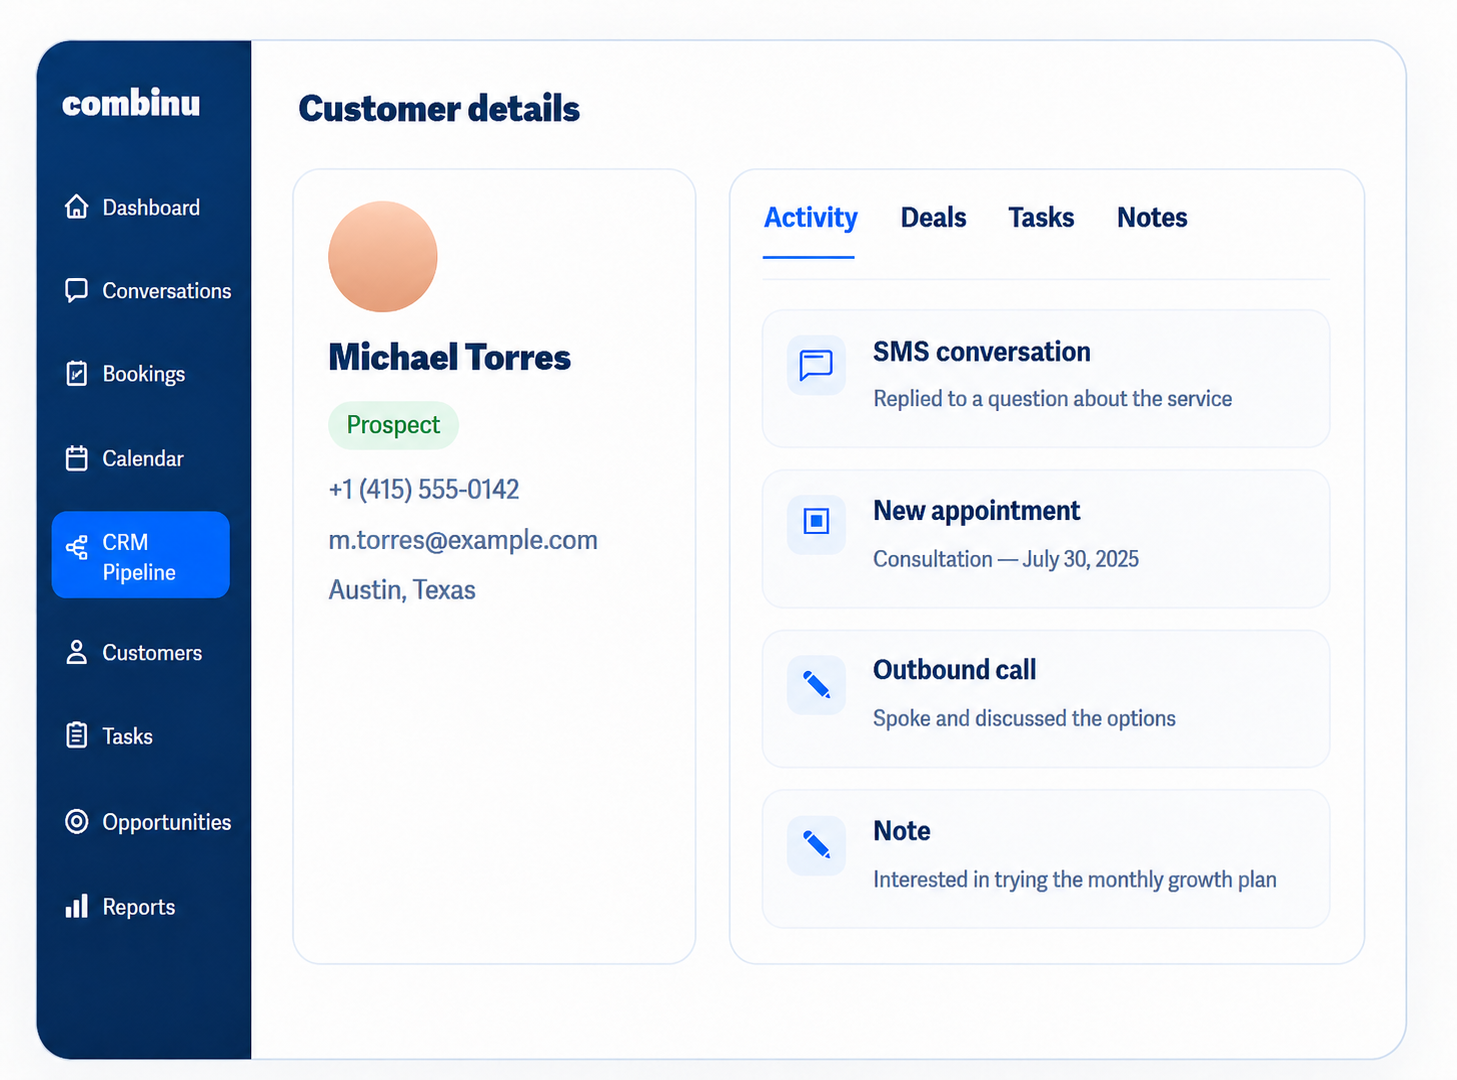Open the SMS conversation activity title
Image resolution: width=1457 pixels, height=1080 pixels.
coord(981,352)
